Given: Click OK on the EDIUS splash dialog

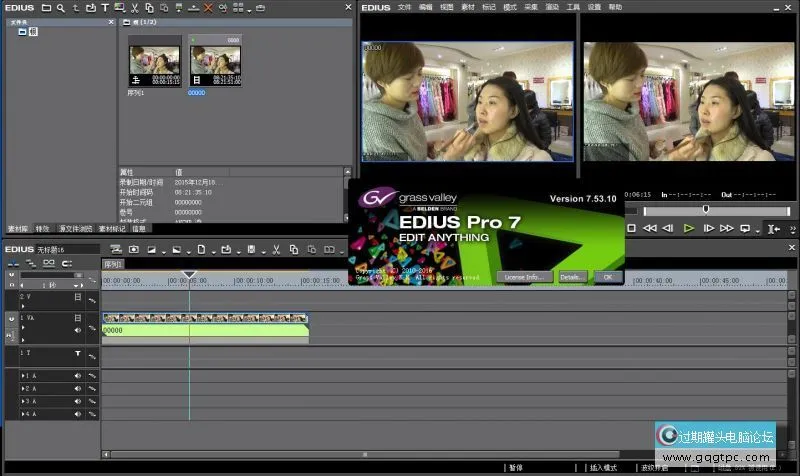Looking at the screenshot, I should point(607,276).
